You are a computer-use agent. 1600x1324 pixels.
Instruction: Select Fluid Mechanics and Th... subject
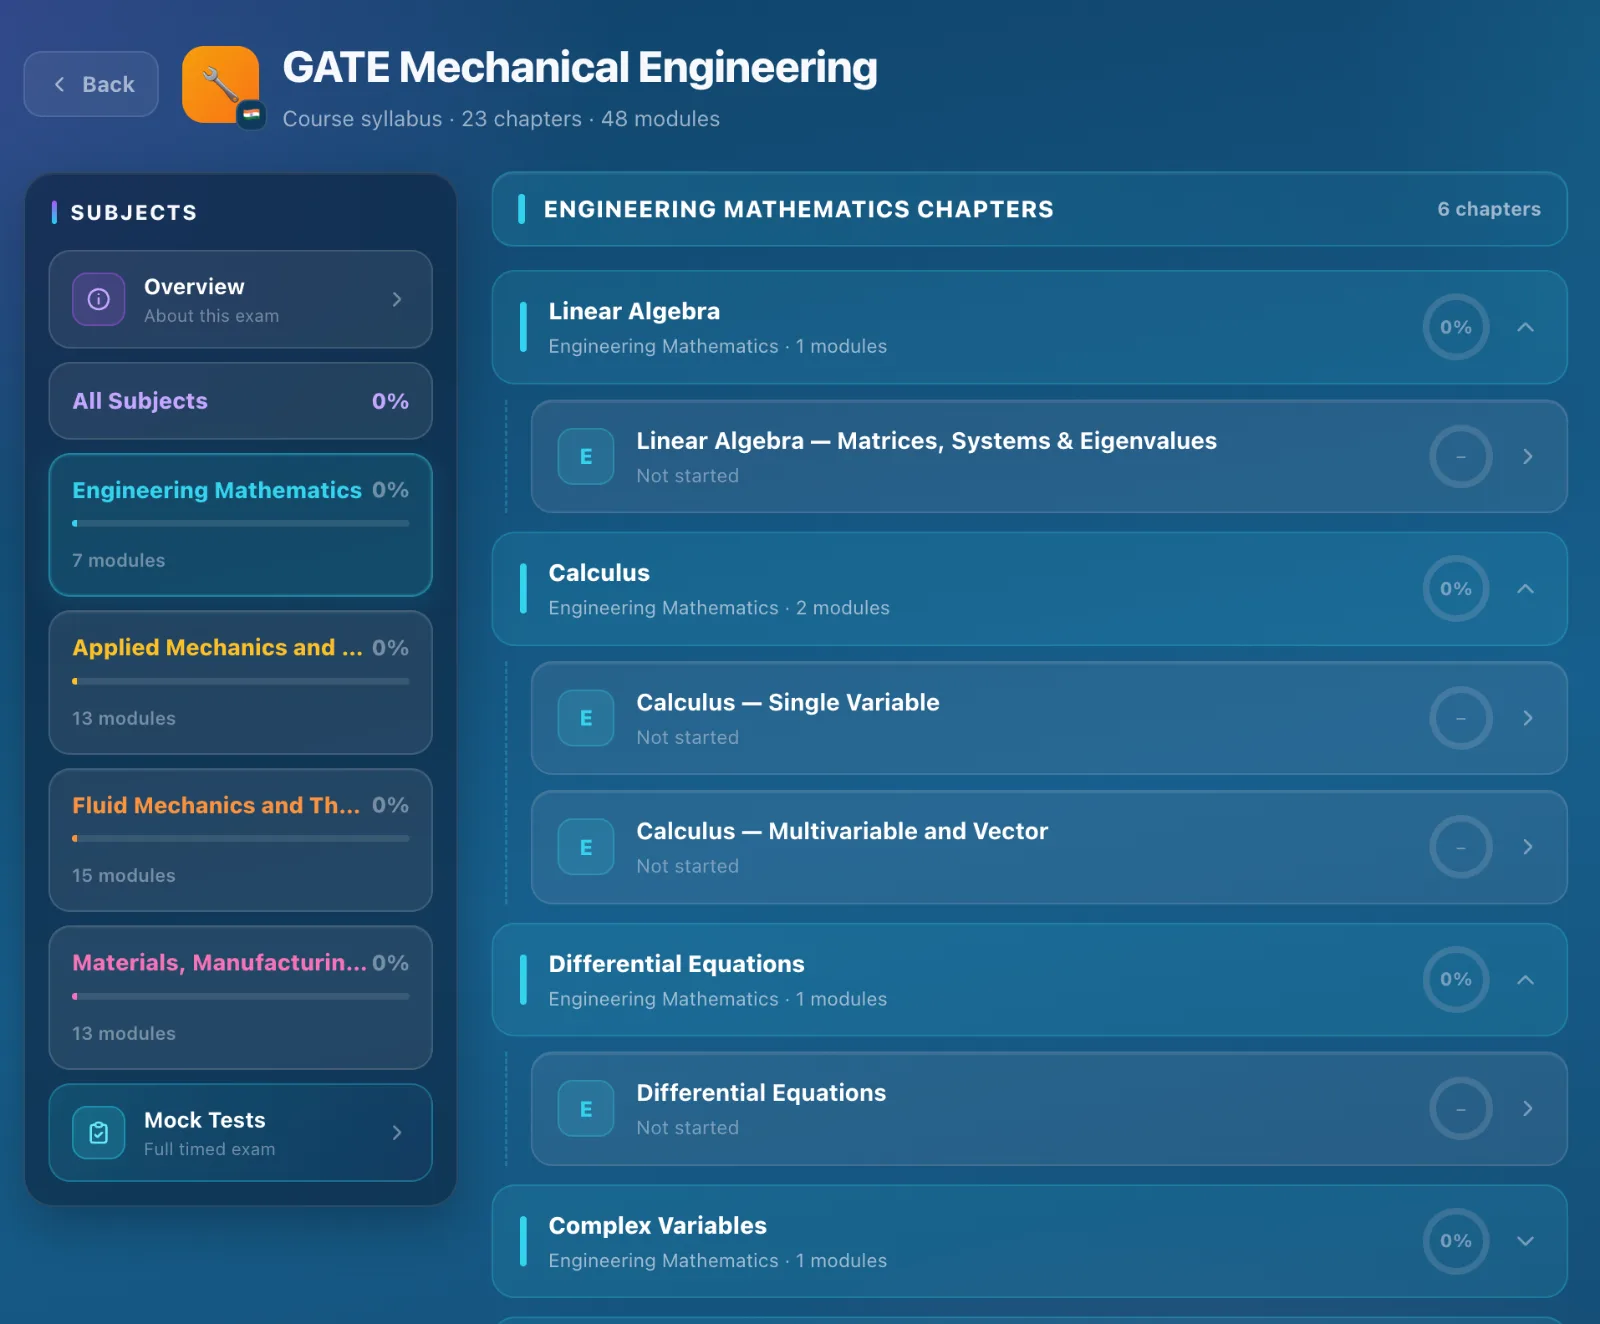[240, 840]
